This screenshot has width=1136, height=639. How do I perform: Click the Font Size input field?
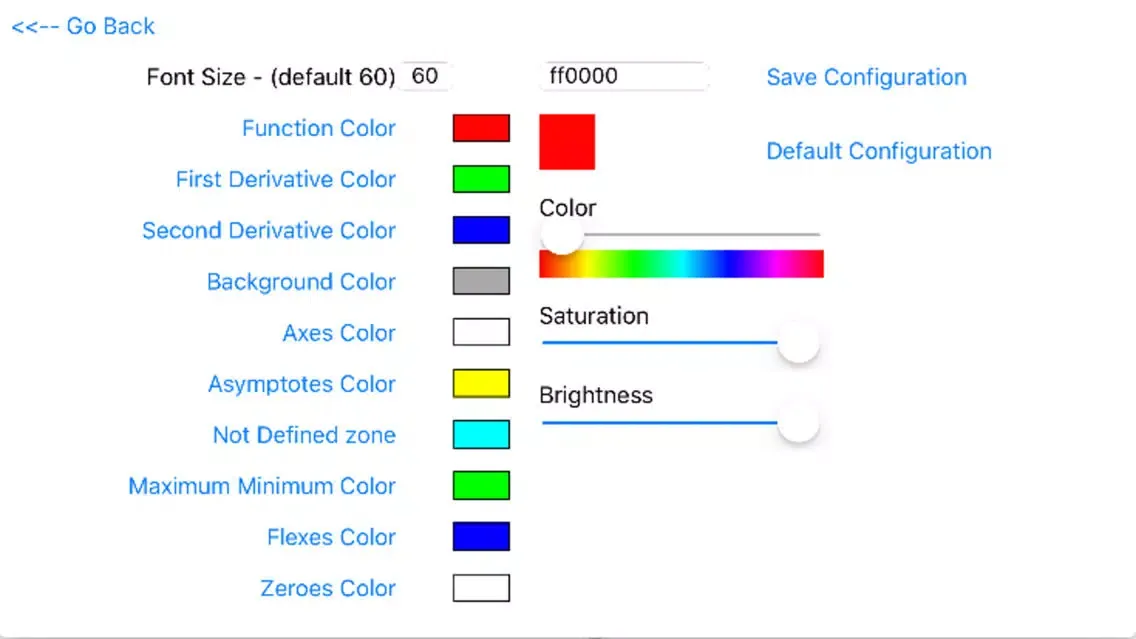[426, 76]
